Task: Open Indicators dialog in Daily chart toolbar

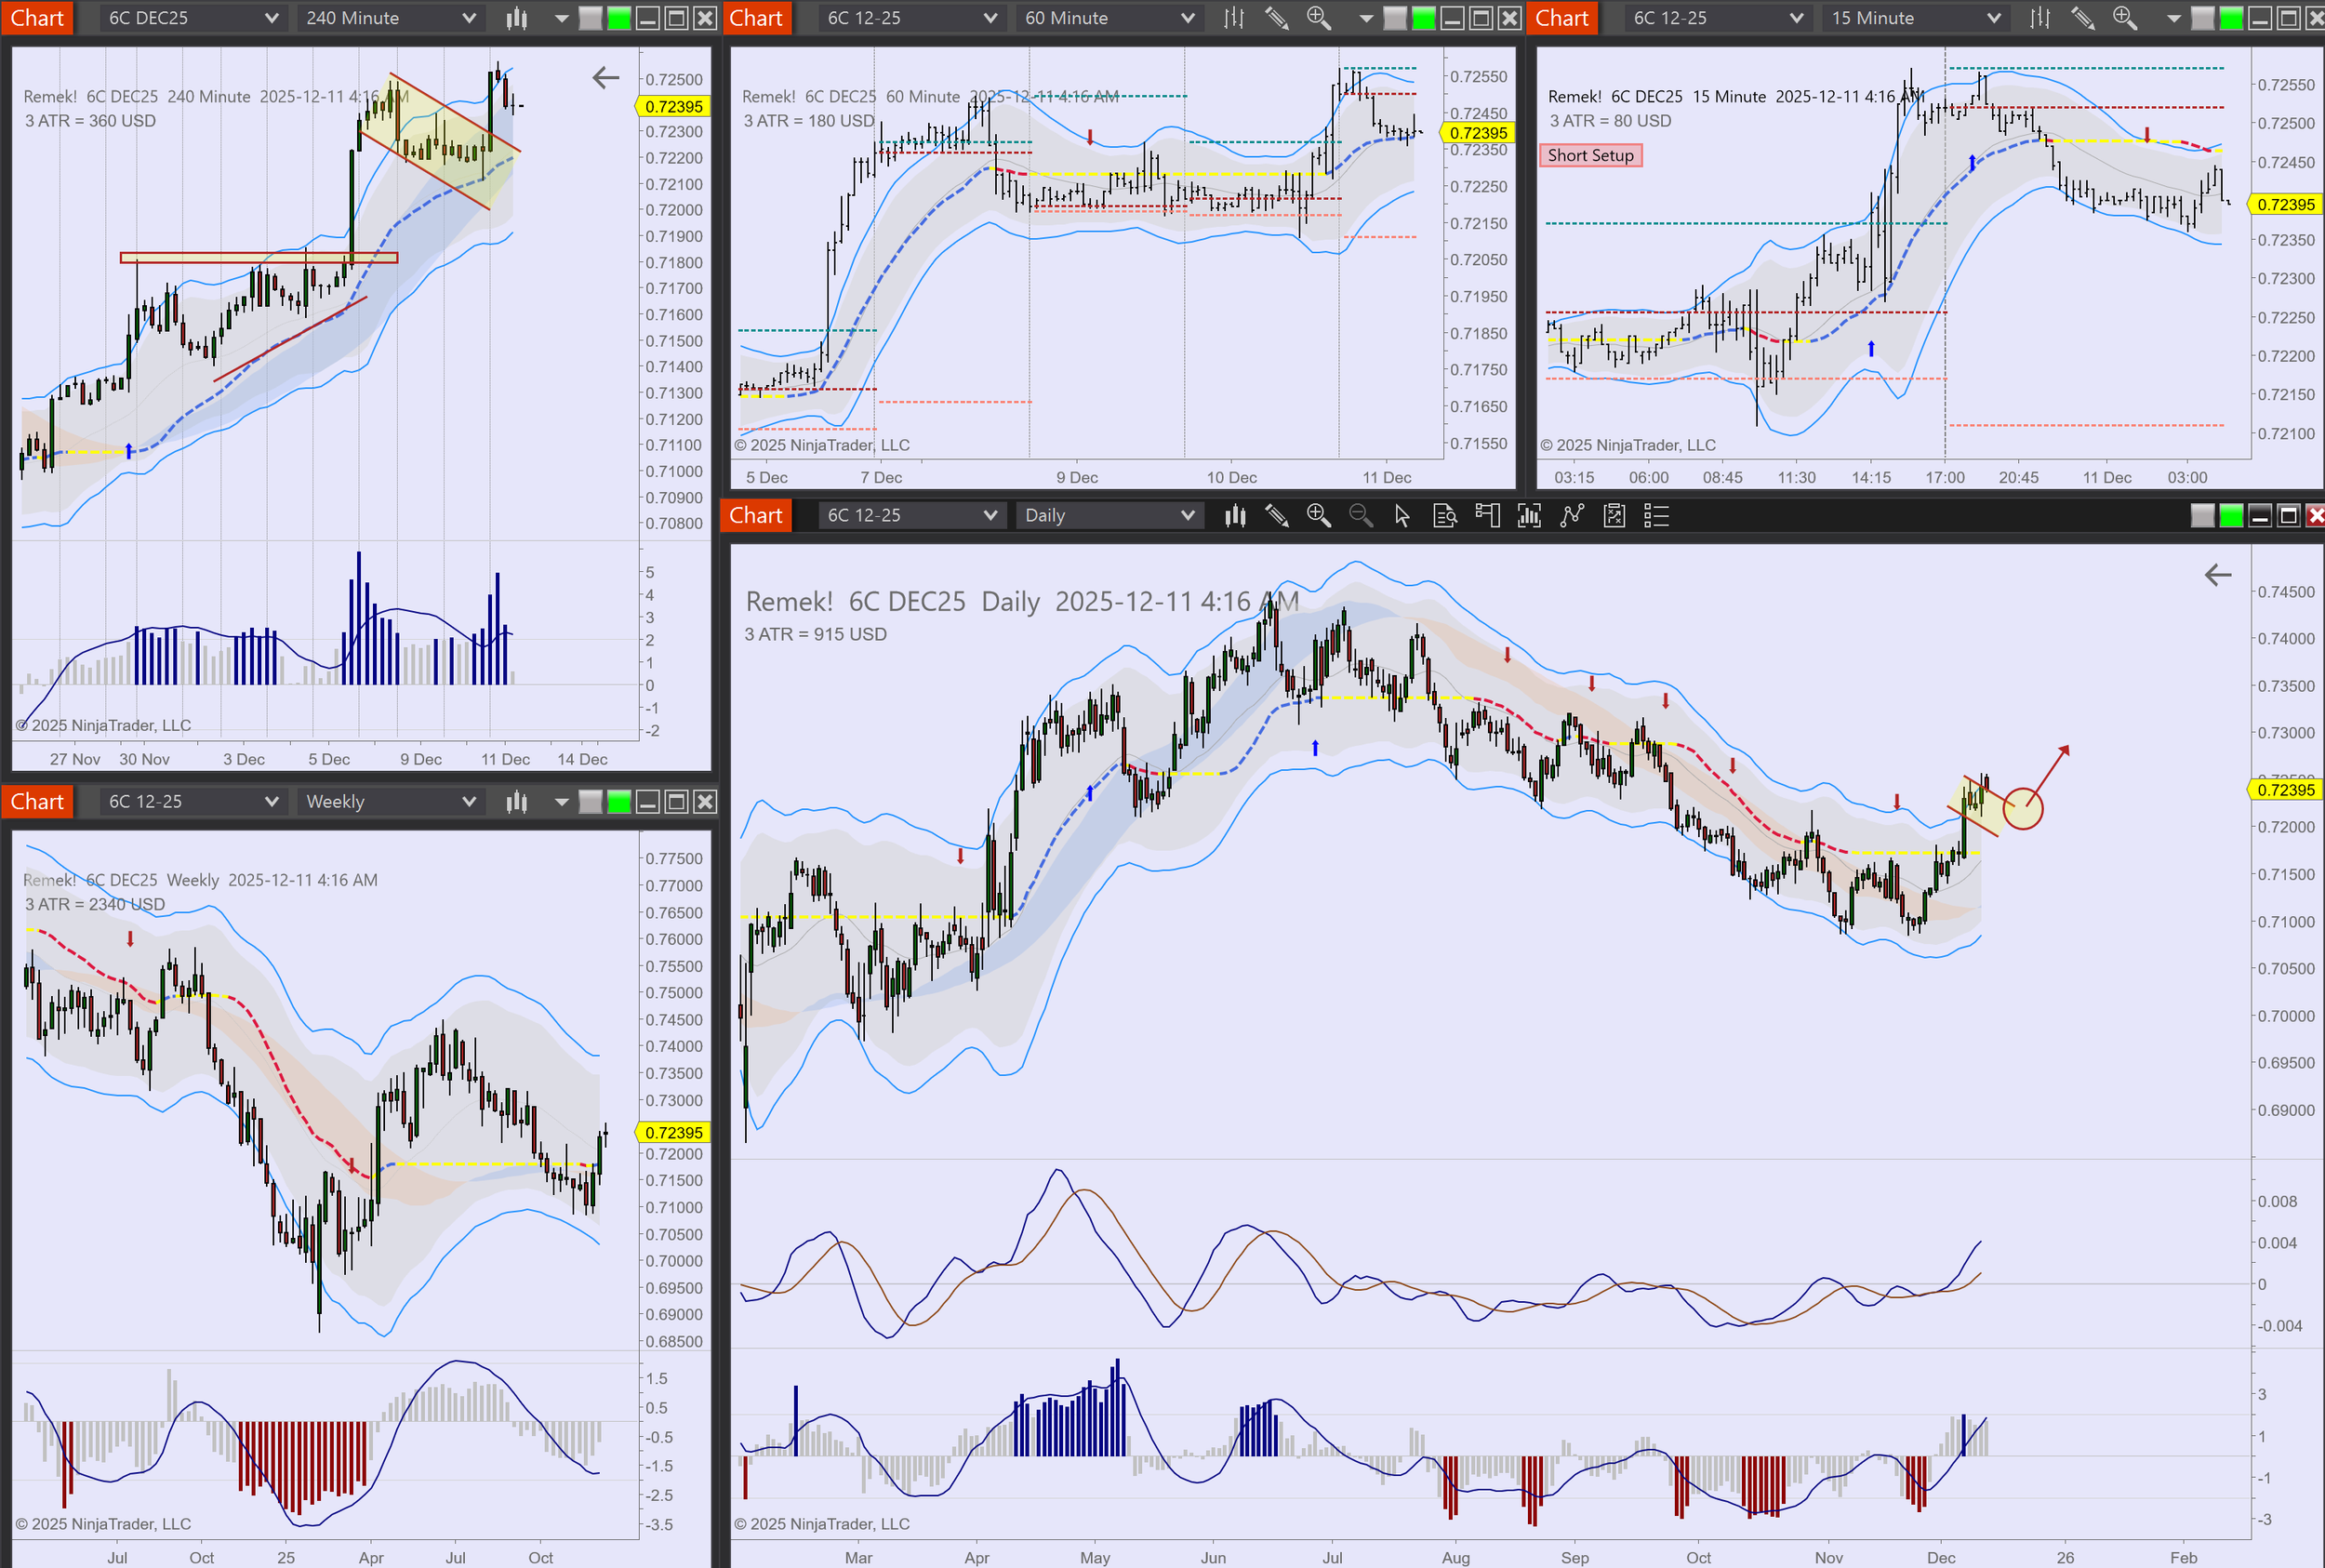Action: click(1529, 515)
